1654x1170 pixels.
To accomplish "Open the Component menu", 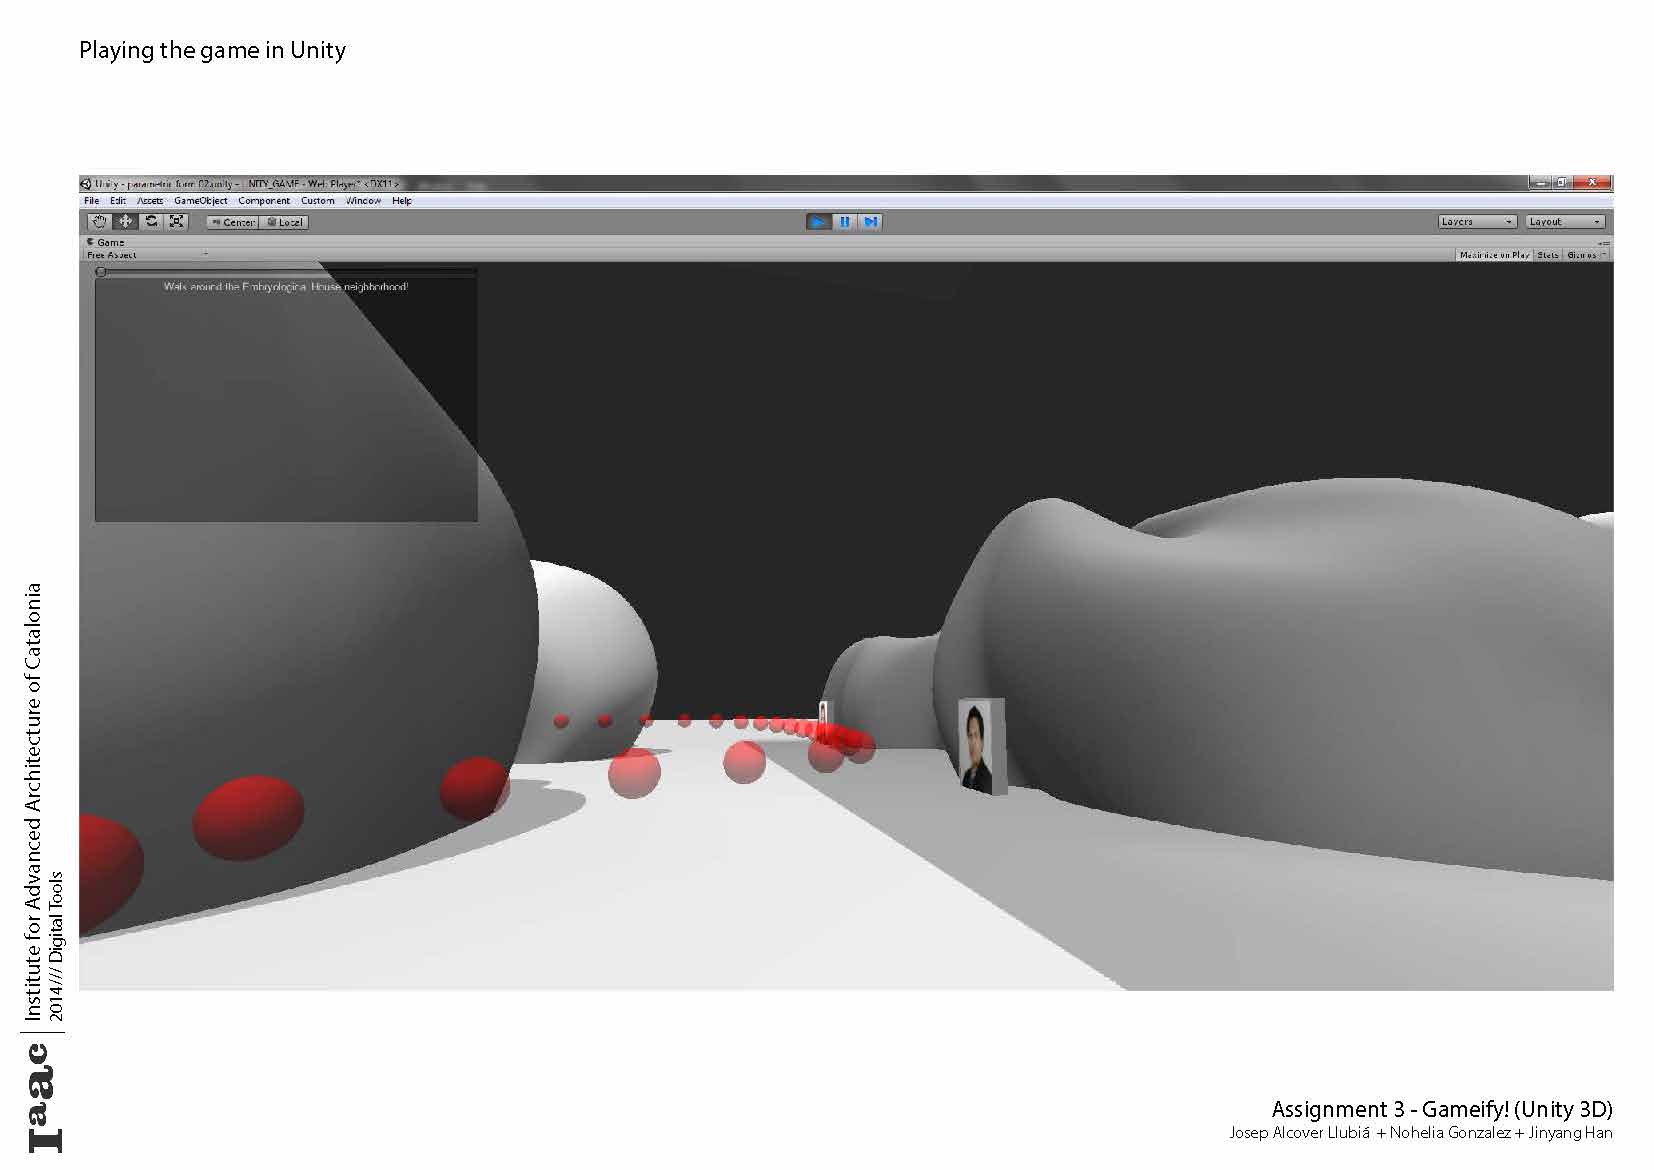I will pyautogui.click(x=264, y=201).
